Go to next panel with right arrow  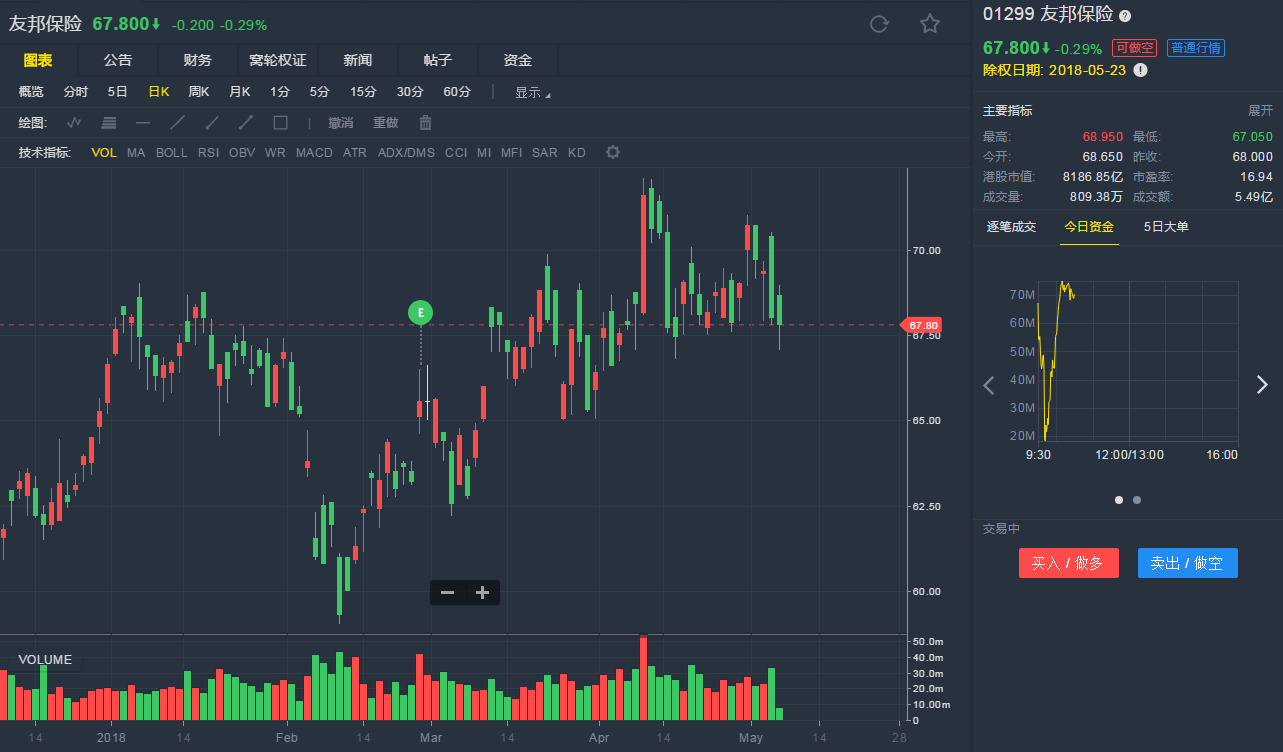pos(1262,385)
